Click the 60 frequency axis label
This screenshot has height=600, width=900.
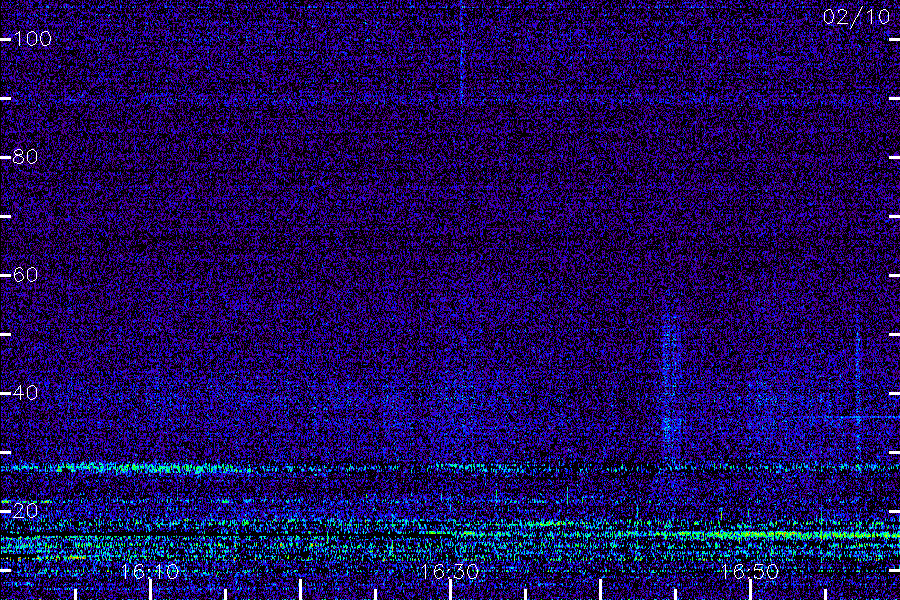tap(26, 275)
